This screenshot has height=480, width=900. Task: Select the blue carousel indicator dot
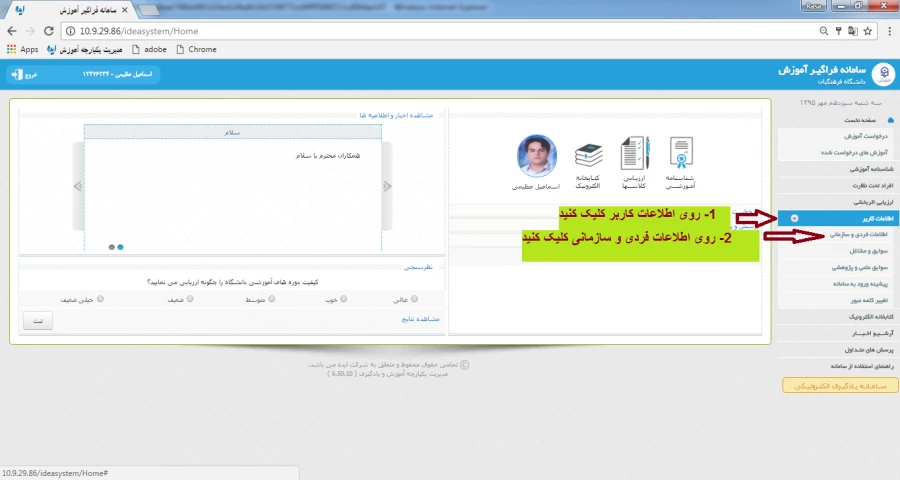(x=121, y=247)
